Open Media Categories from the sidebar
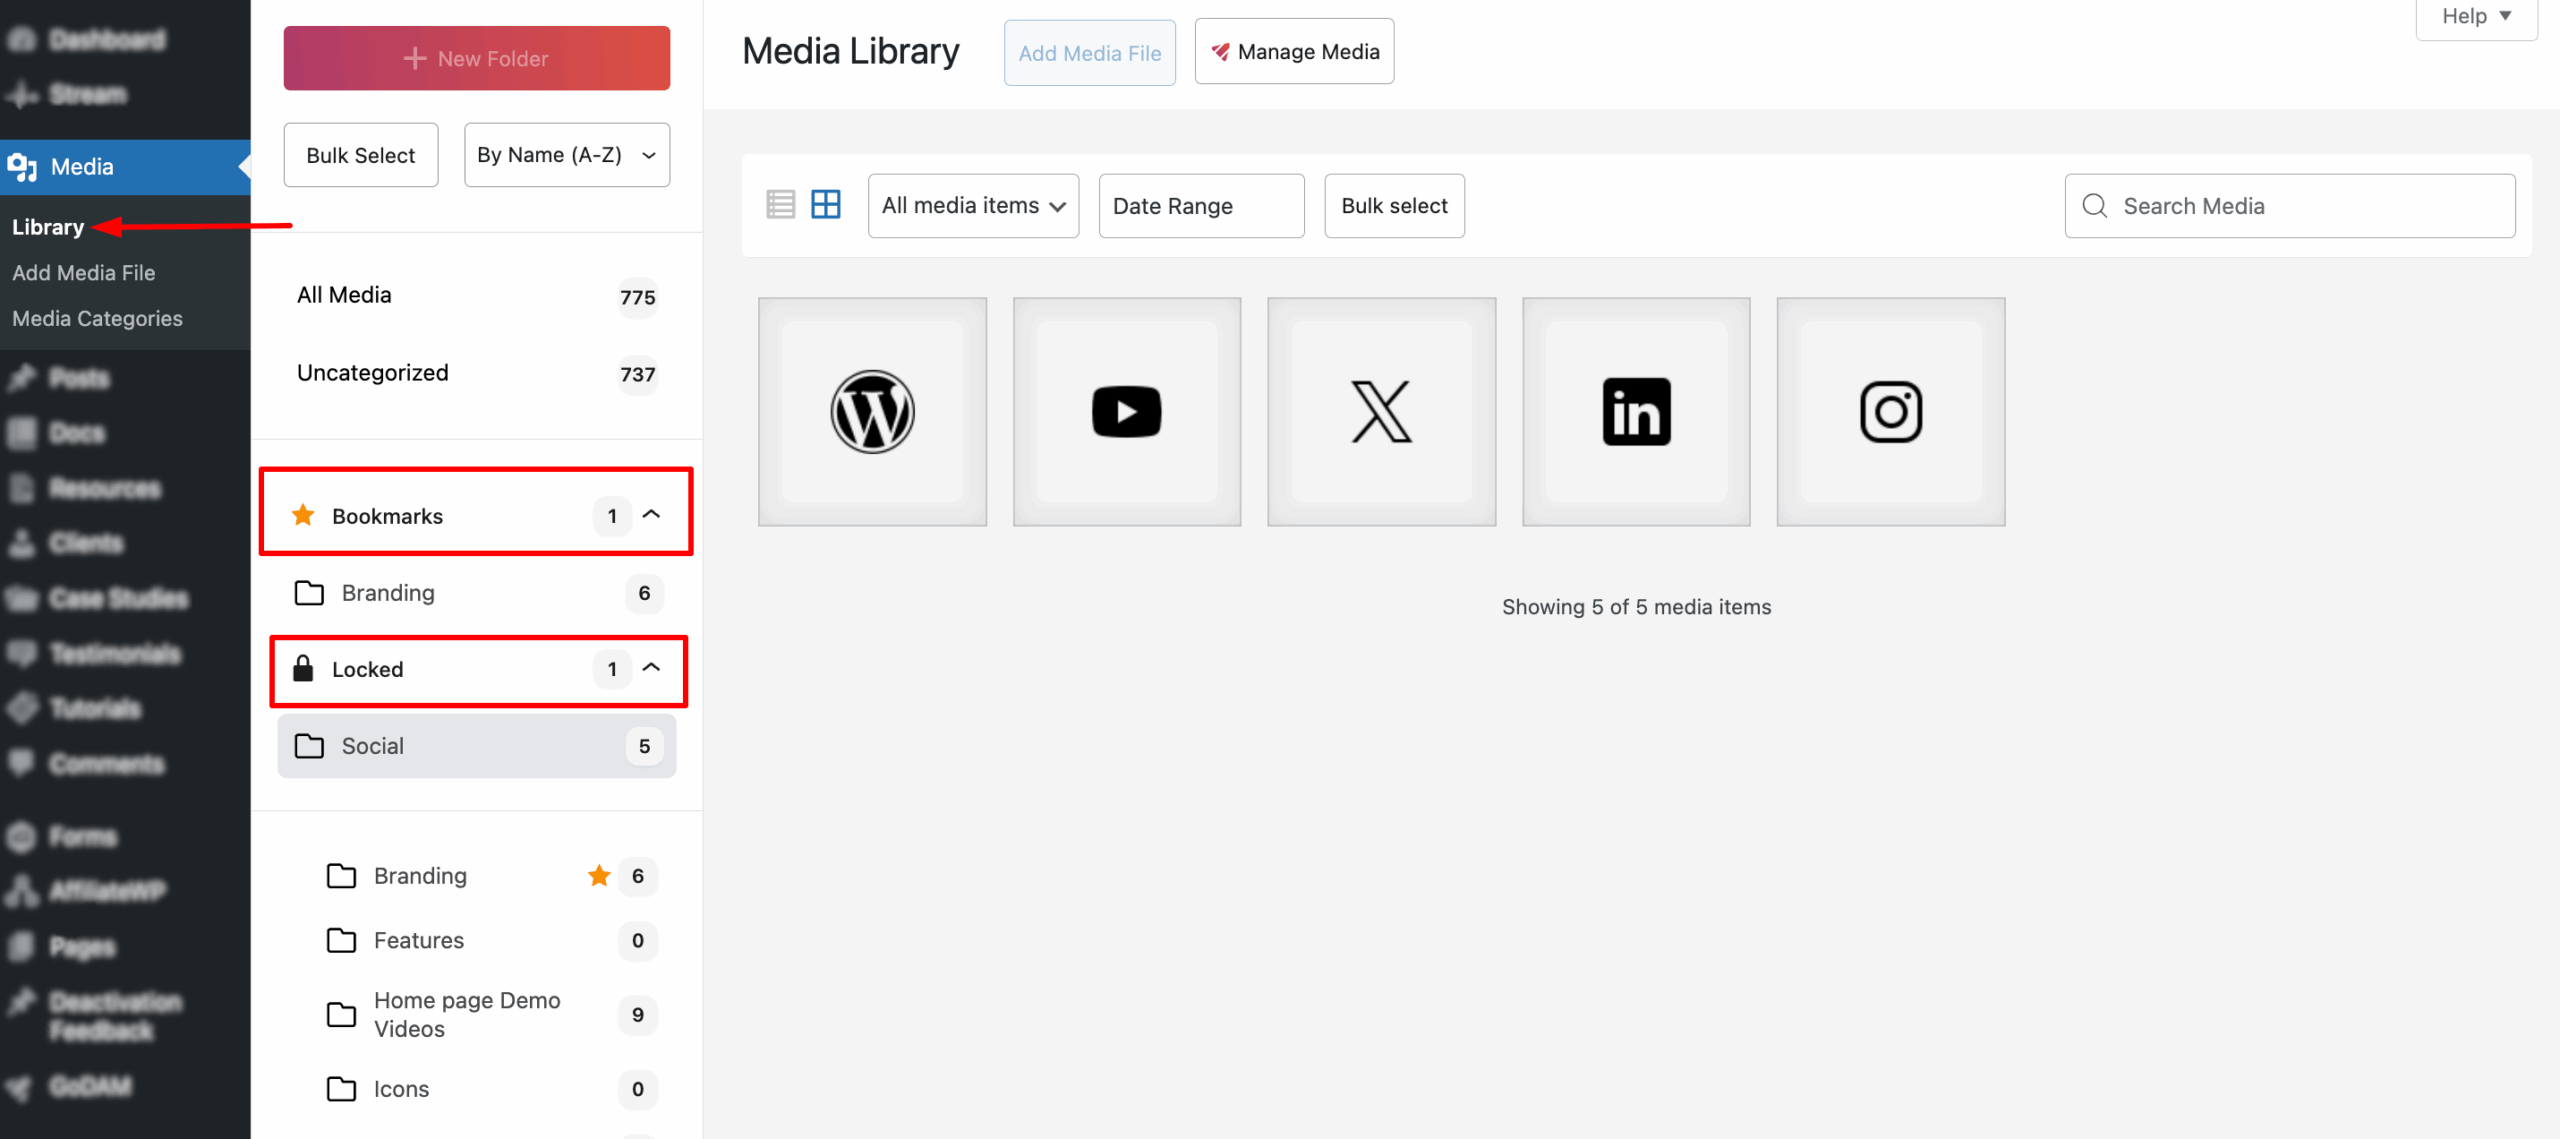 97,318
